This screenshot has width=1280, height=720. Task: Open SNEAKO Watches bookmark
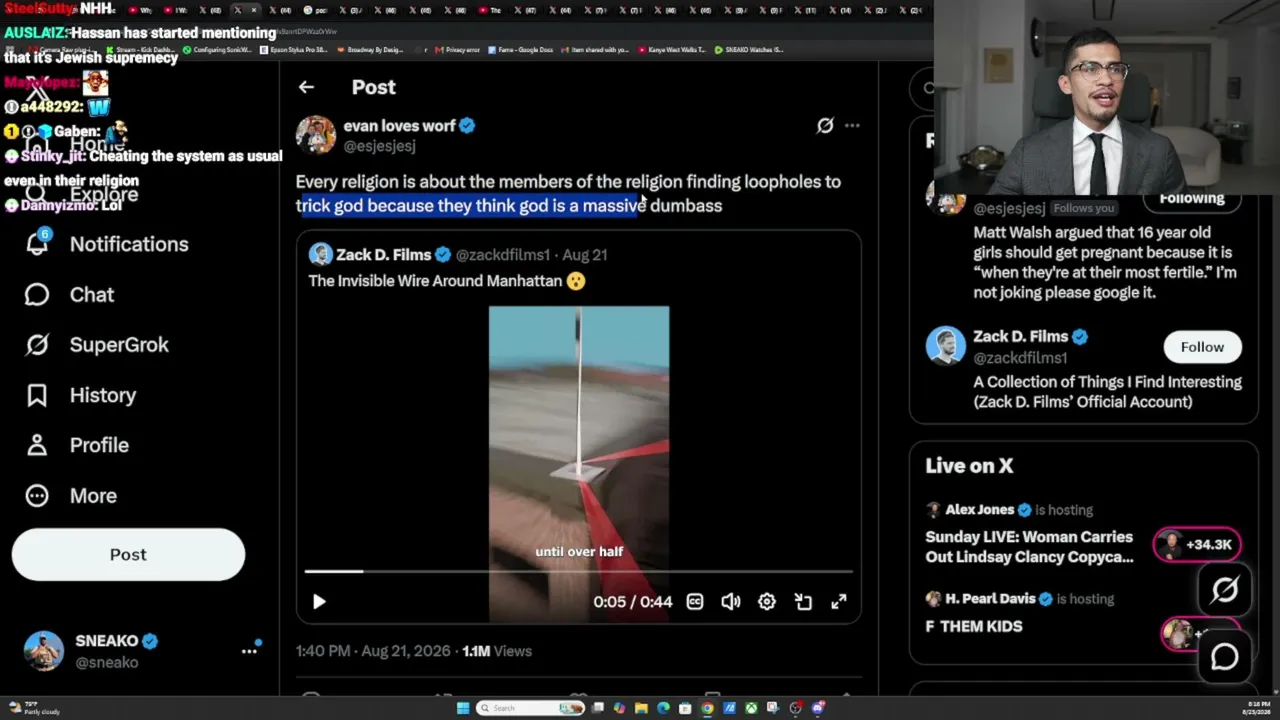coord(749,49)
